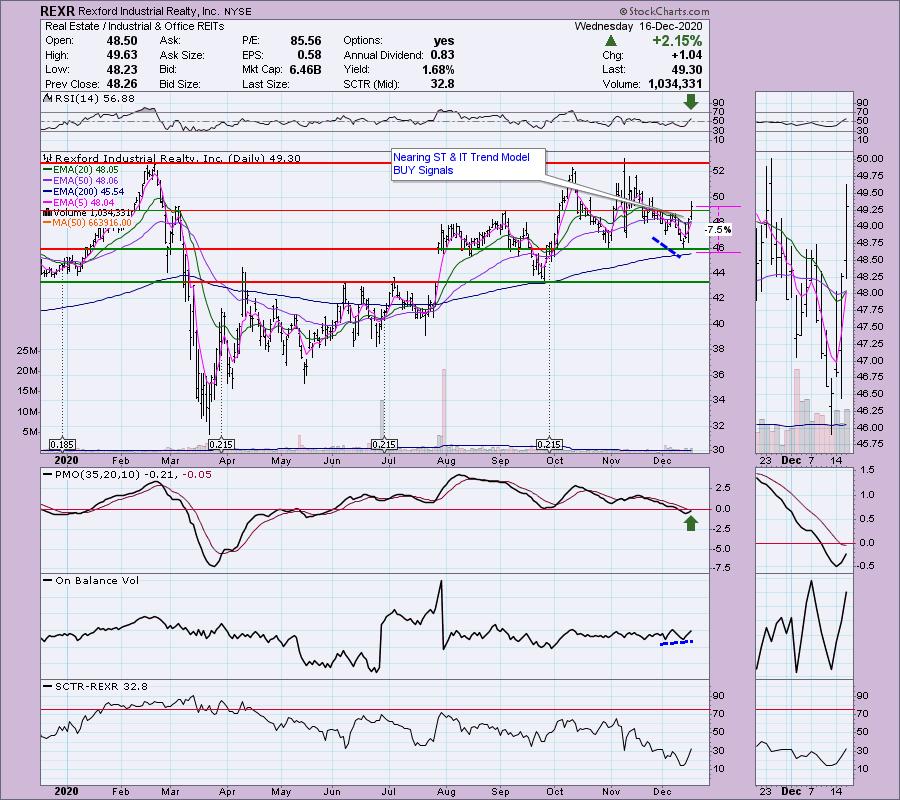Click the 'Real Estate / Industrial & Office REITs' sector line
This screenshot has width=900, height=800.
[x=134, y=26]
